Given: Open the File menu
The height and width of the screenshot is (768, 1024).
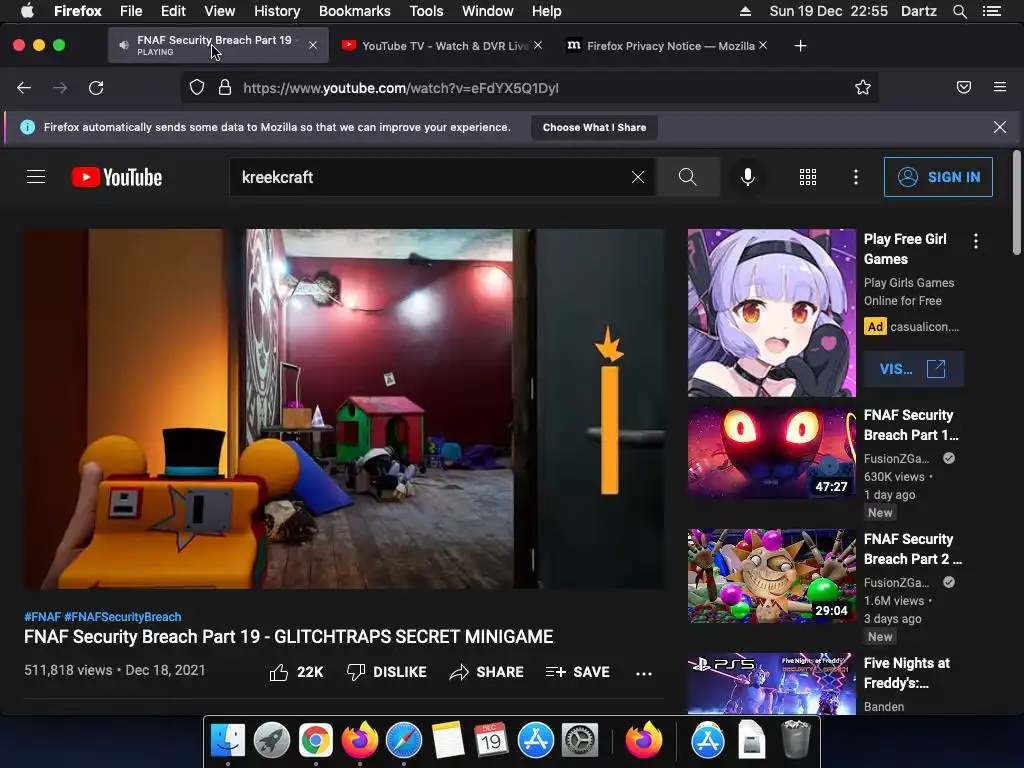Looking at the screenshot, I should [x=131, y=11].
